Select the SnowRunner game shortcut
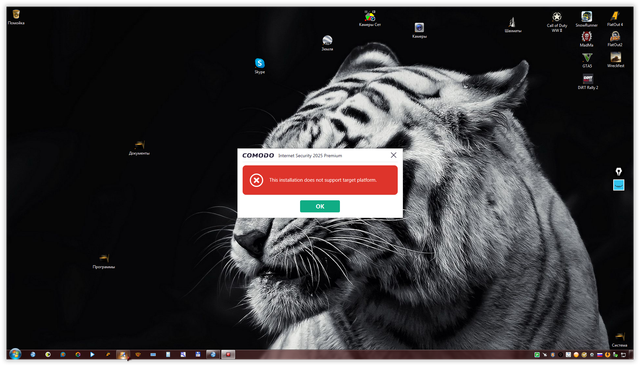This screenshot has width=640, height=366. click(x=587, y=19)
